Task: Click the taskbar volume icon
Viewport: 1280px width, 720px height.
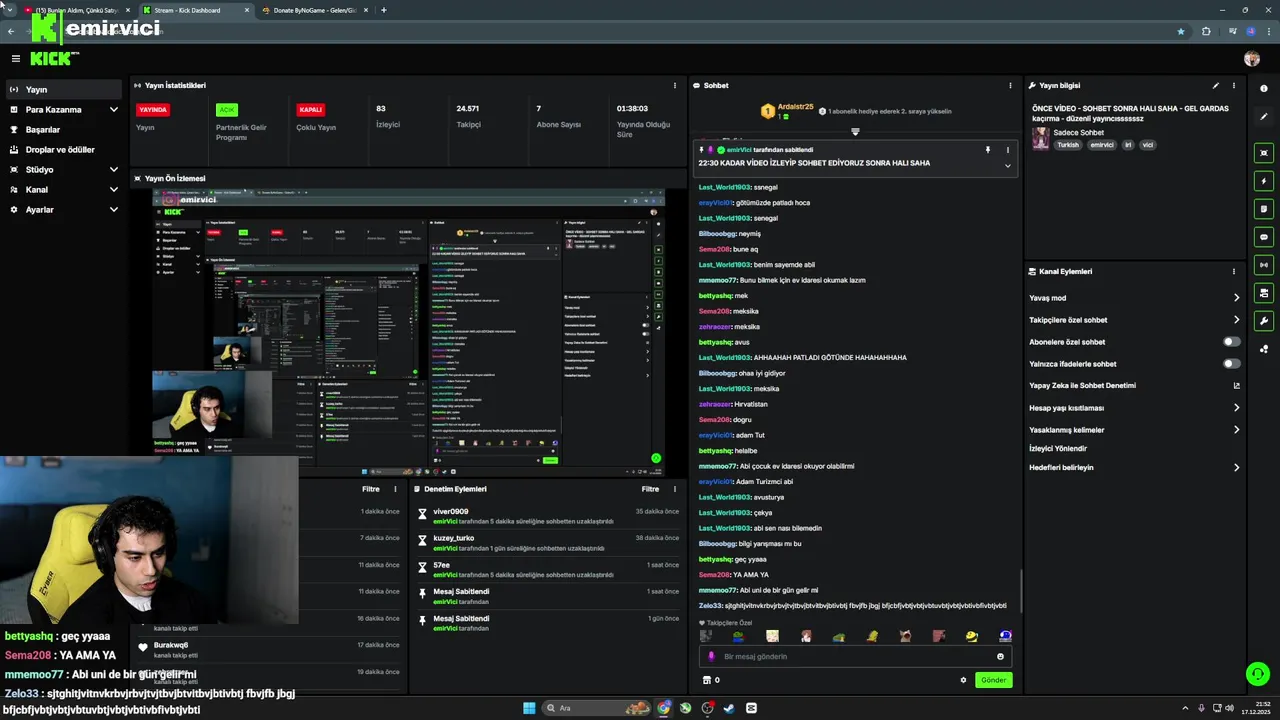Action: click(1230, 708)
